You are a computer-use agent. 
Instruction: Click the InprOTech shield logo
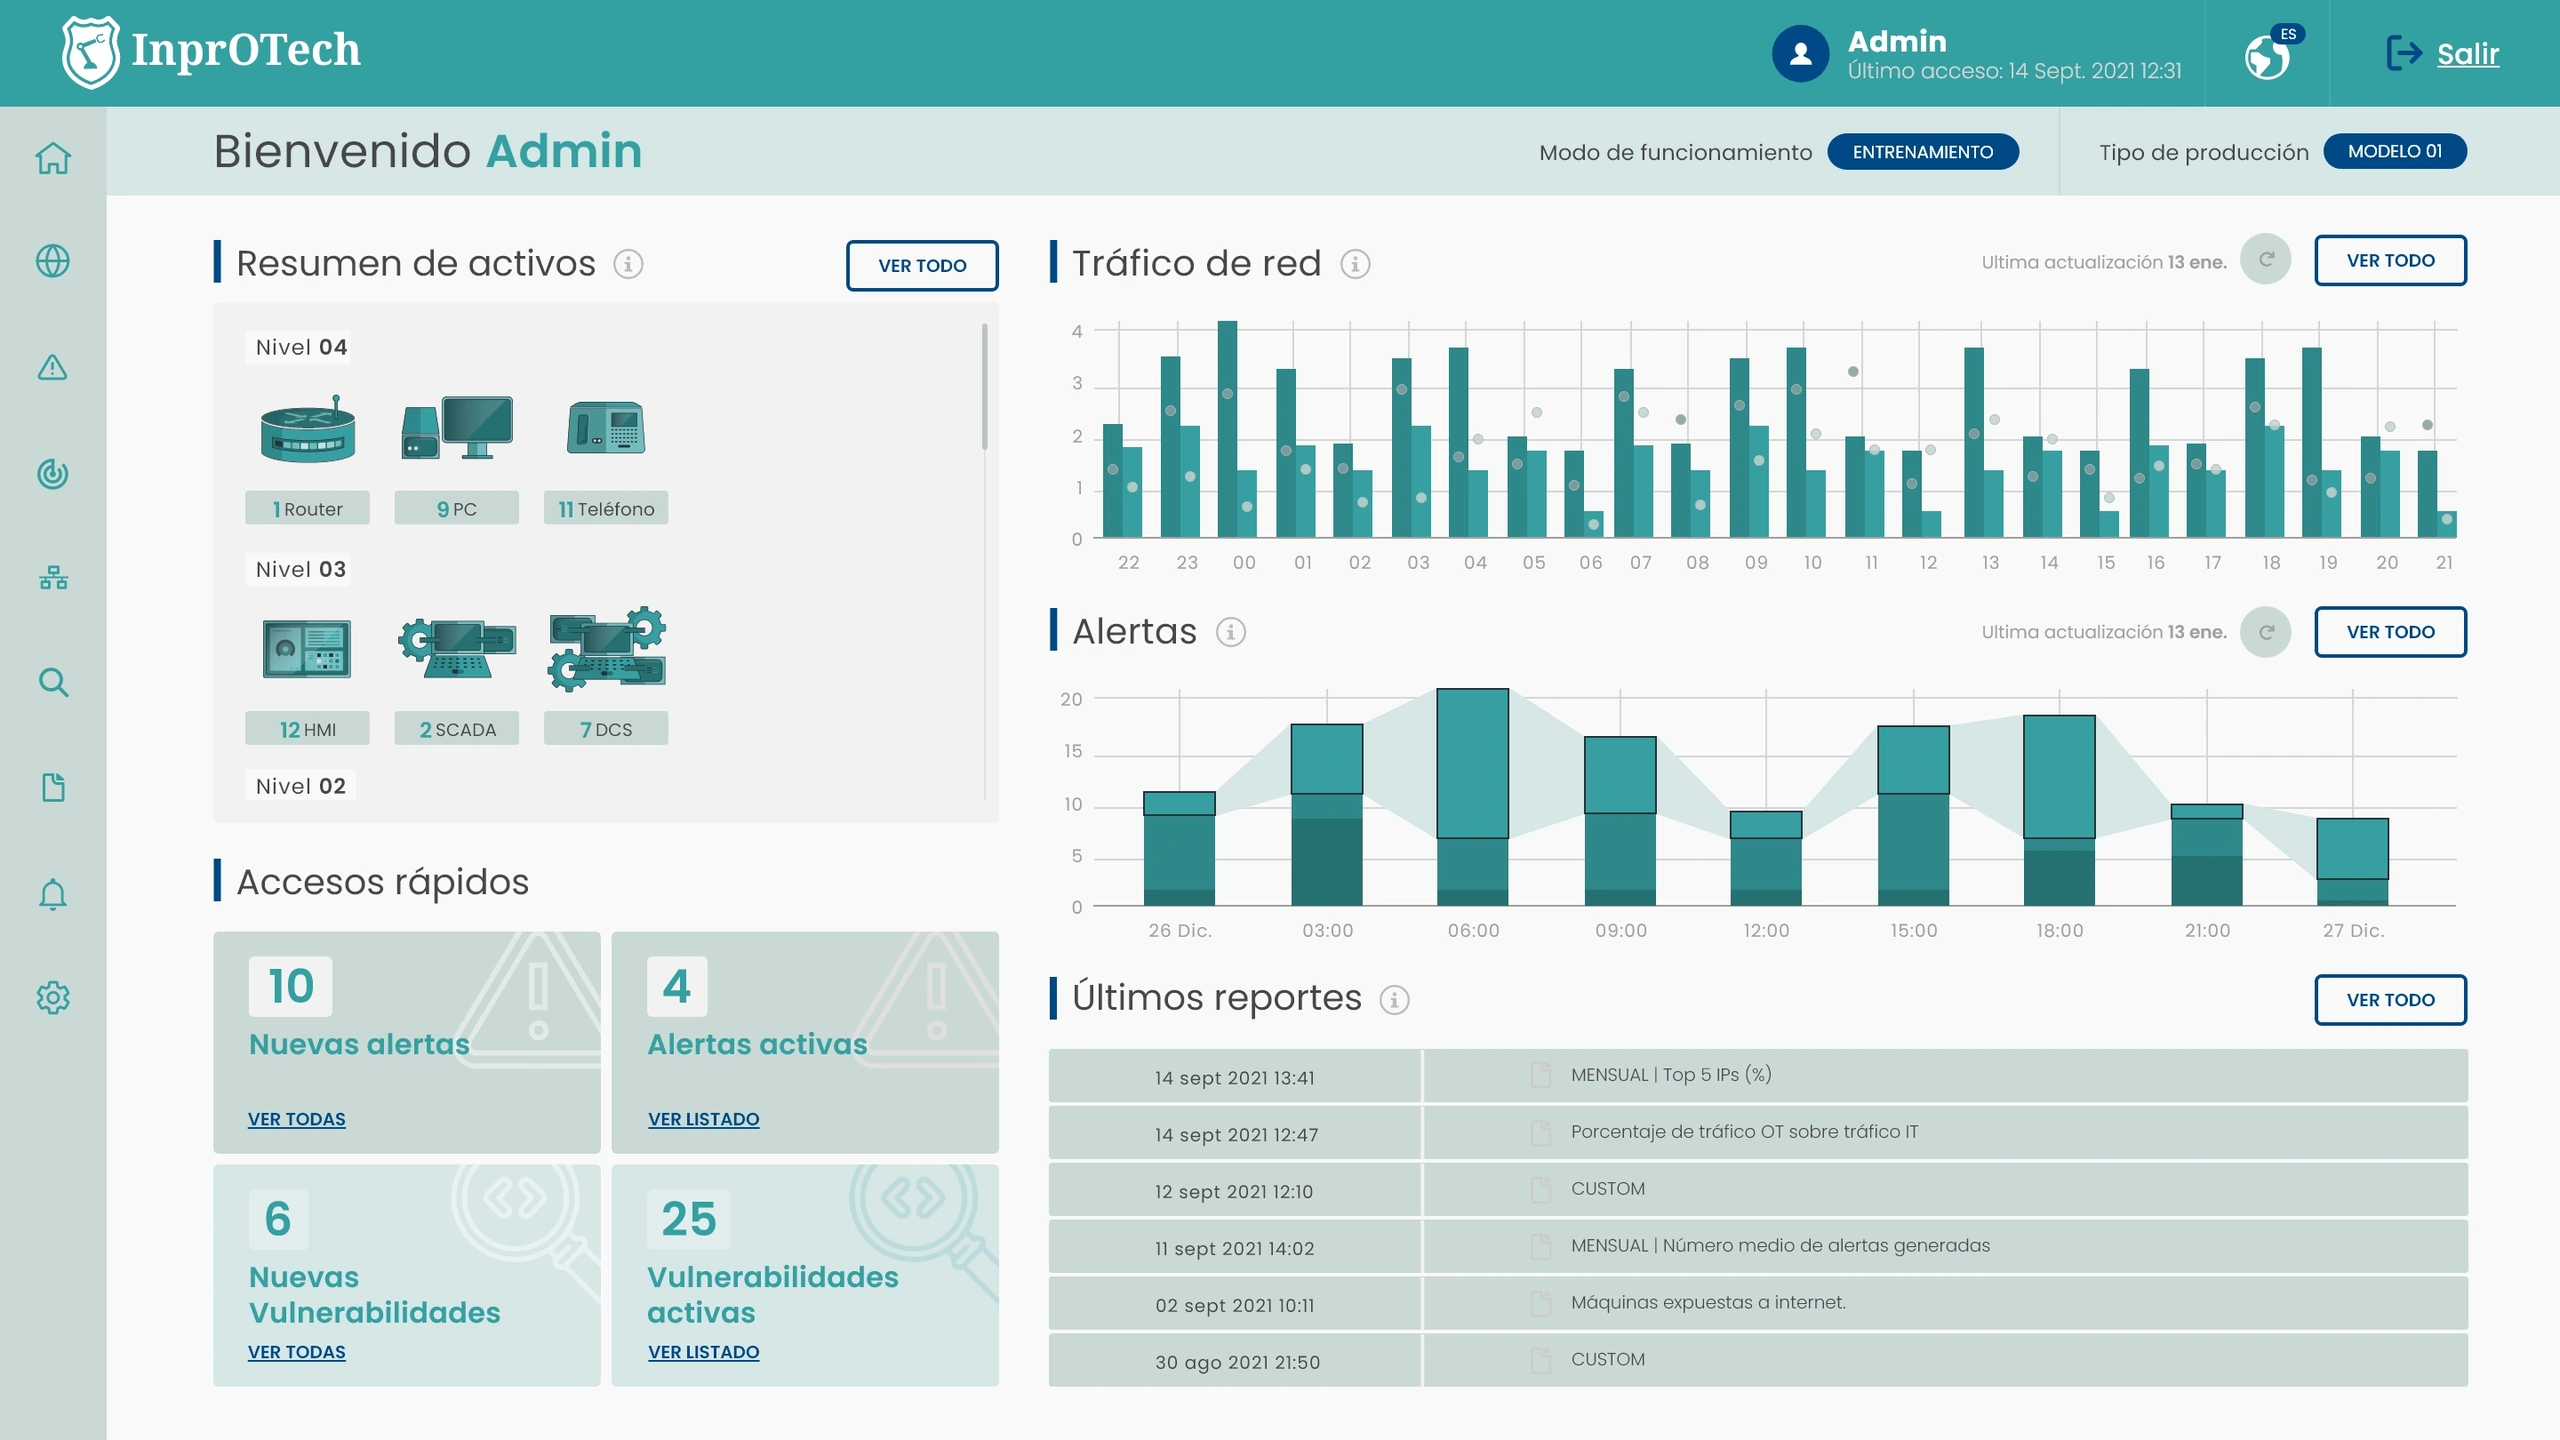(x=90, y=52)
